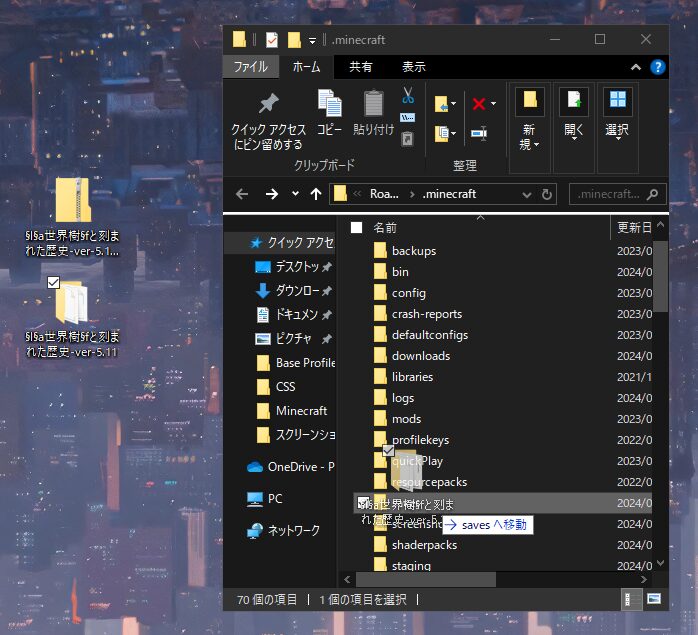
Task: Click horizontal scrollbar right arrow
Action: pyautogui.click(x=643, y=579)
